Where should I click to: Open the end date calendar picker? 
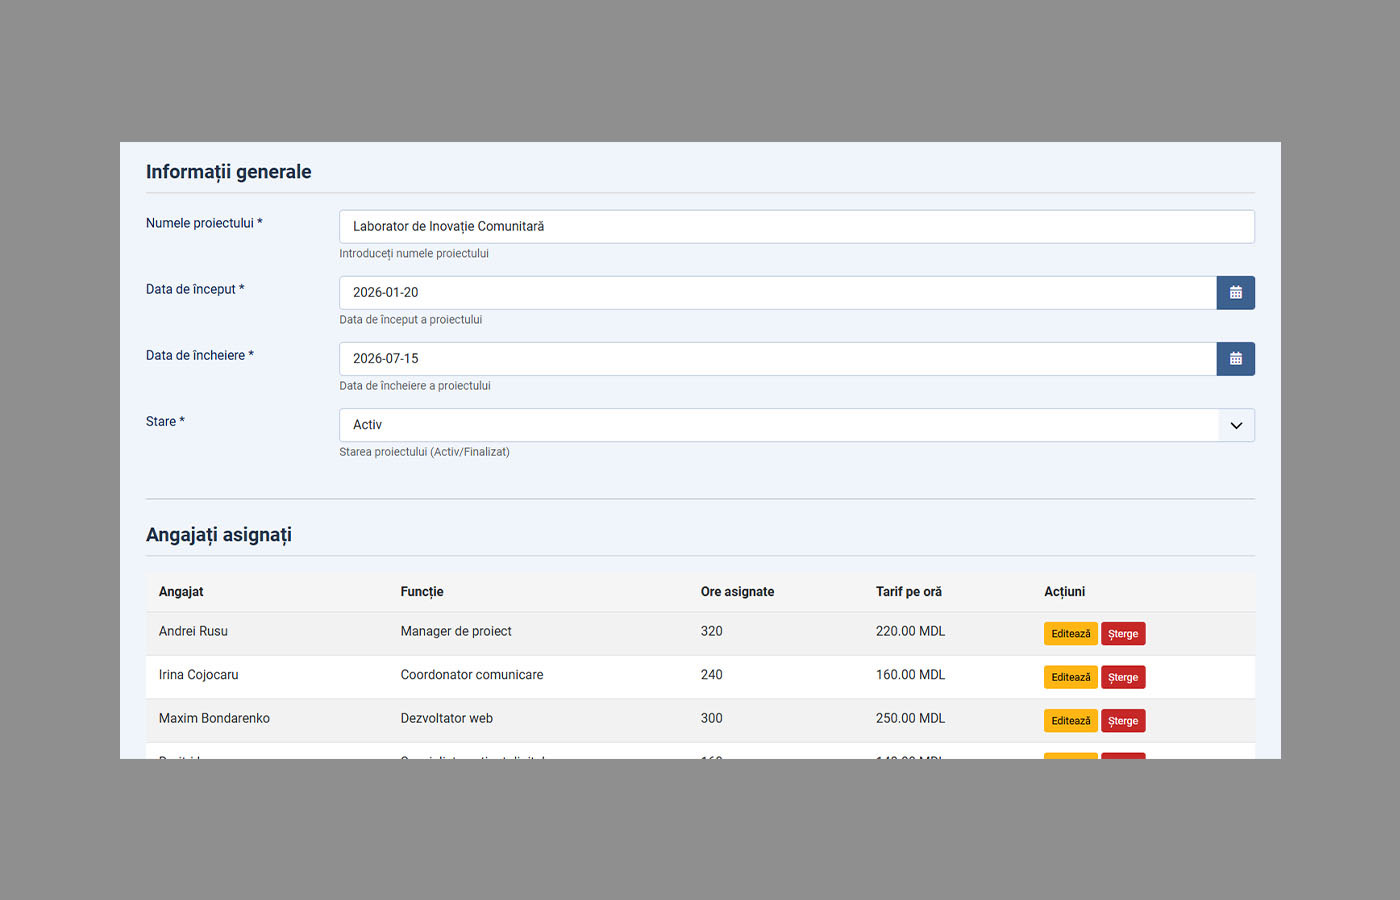point(1235,359)
